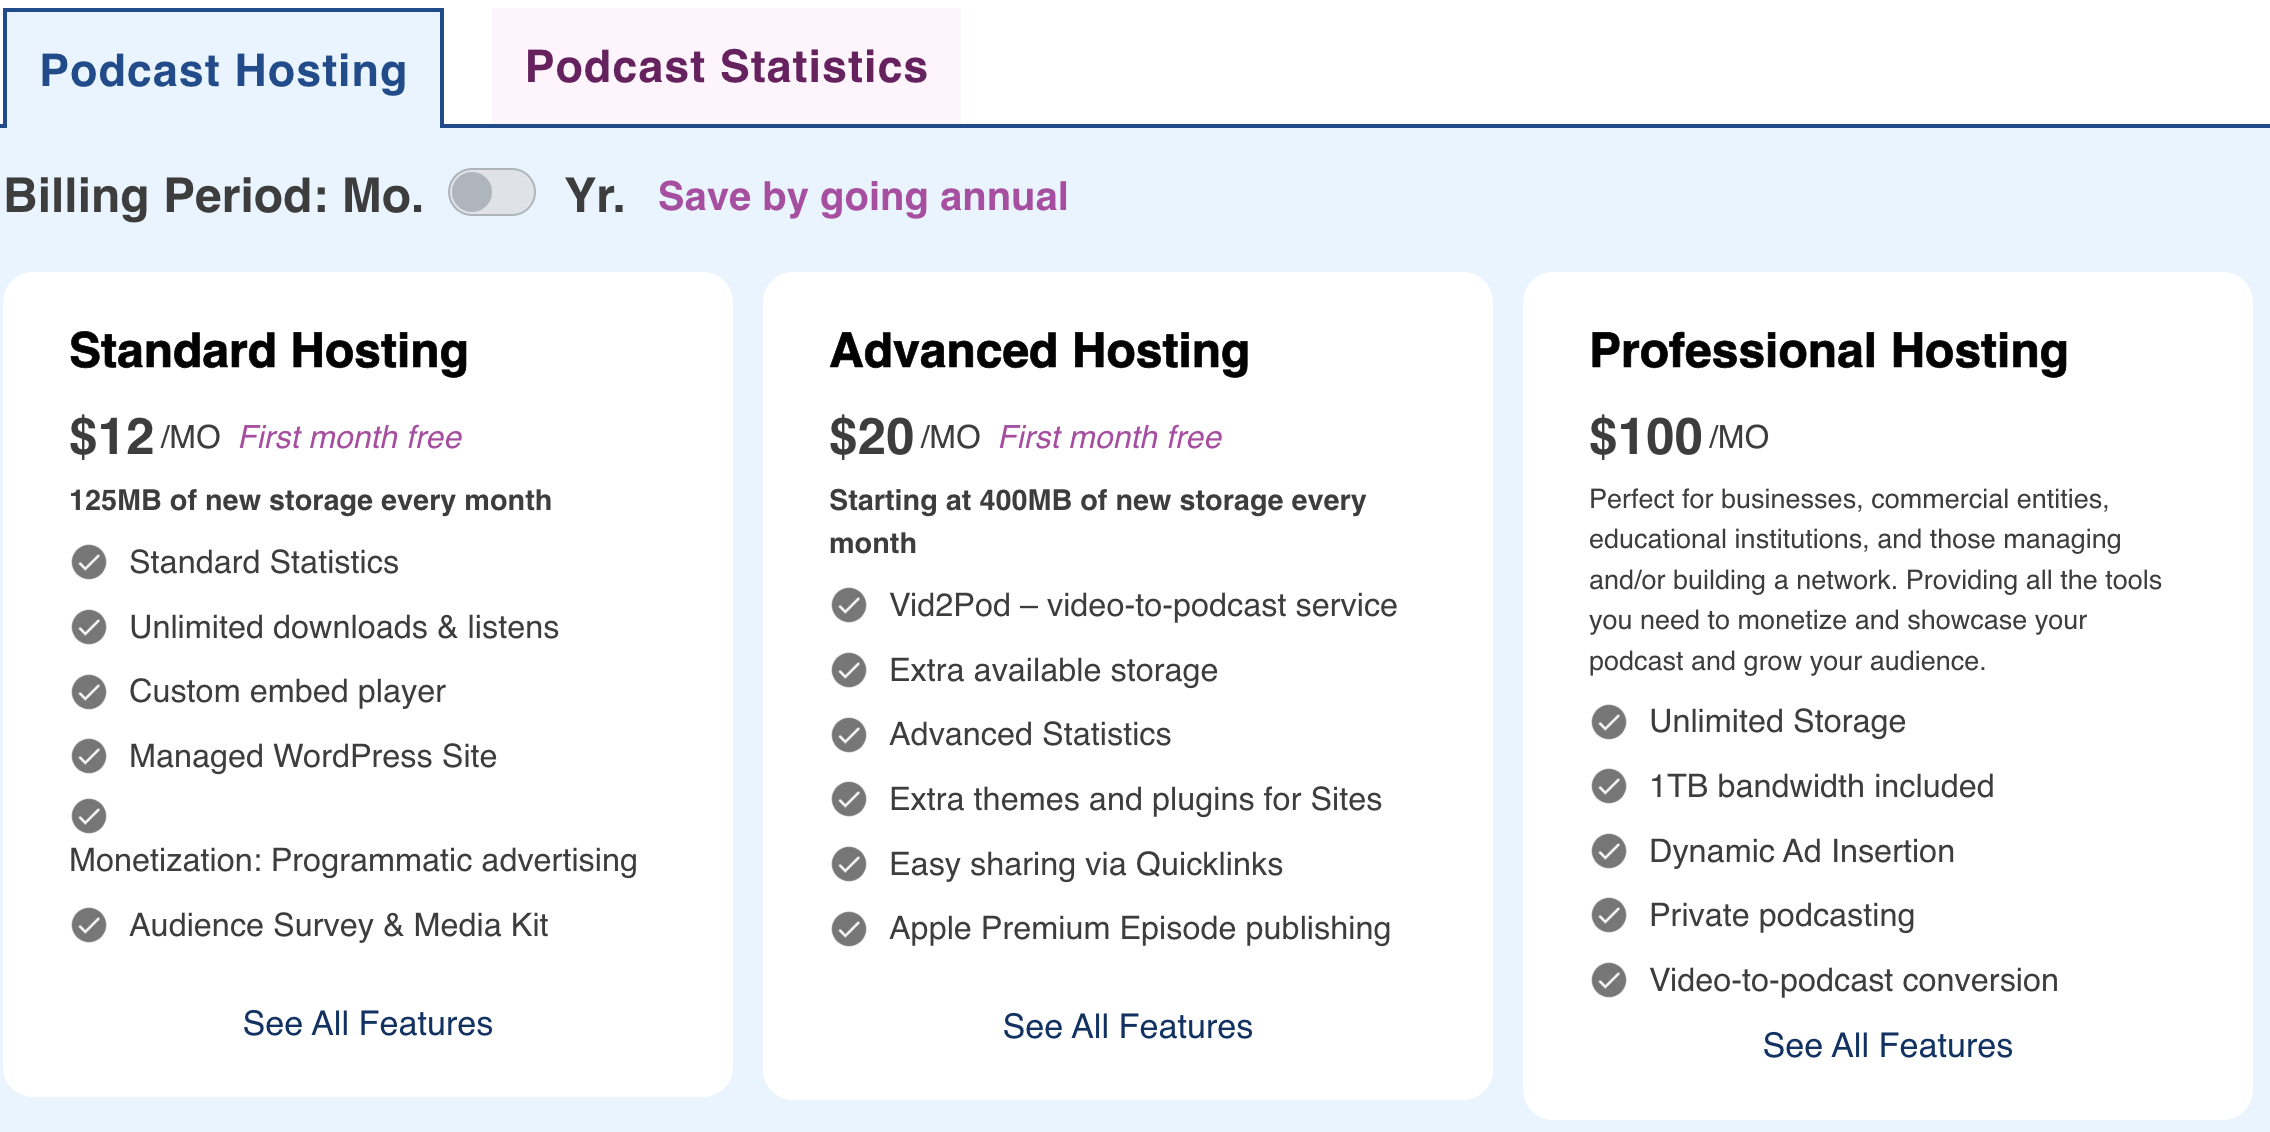The image size is (2270, 1132).
Task: Click the Professional Hosting $100 price
Action: coord(1645,437)
